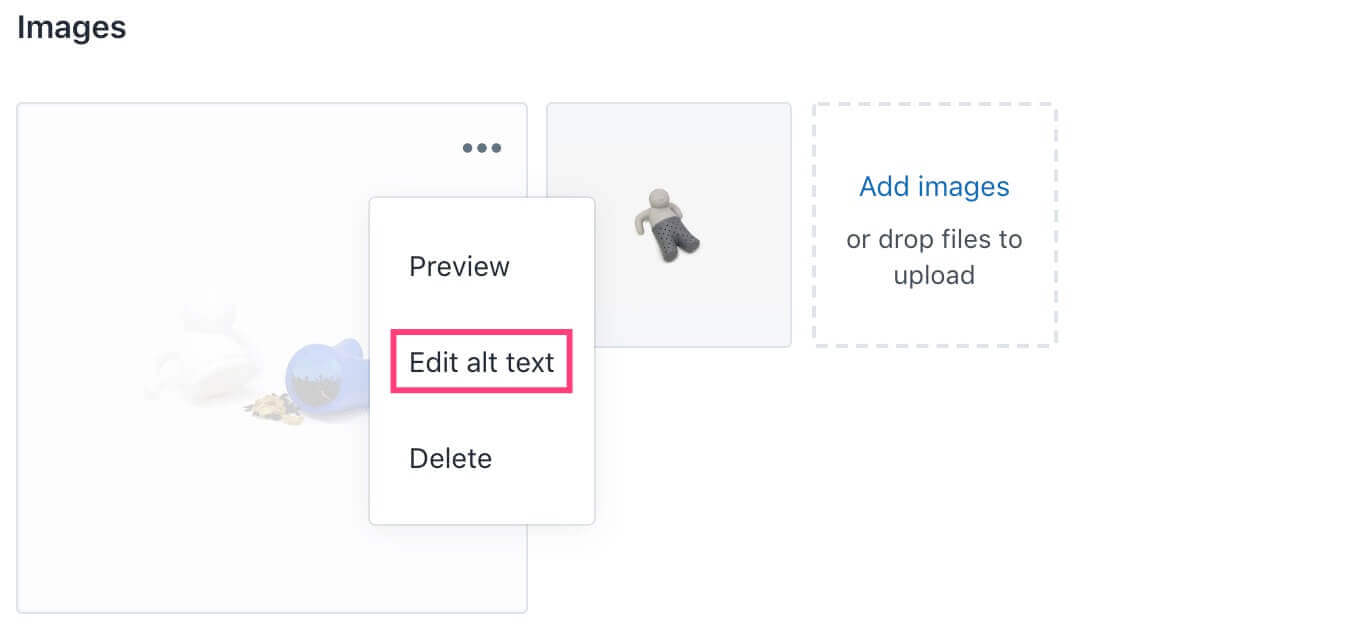1354x630 pixels.
Task: Delete the image via menu
Action: (450, 459)
